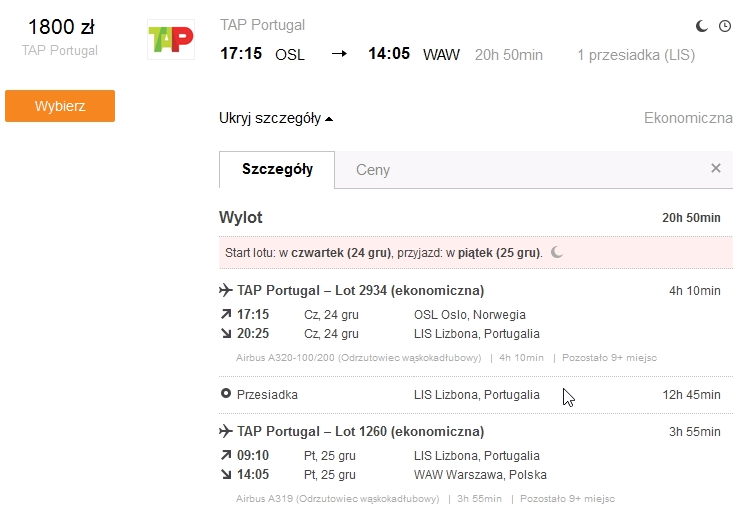Image resolution: width=738 pixels, height=513 pixels.
Task: Click the arrival arrow icon at 14:05 Warszawa
Action: [226, 474]
